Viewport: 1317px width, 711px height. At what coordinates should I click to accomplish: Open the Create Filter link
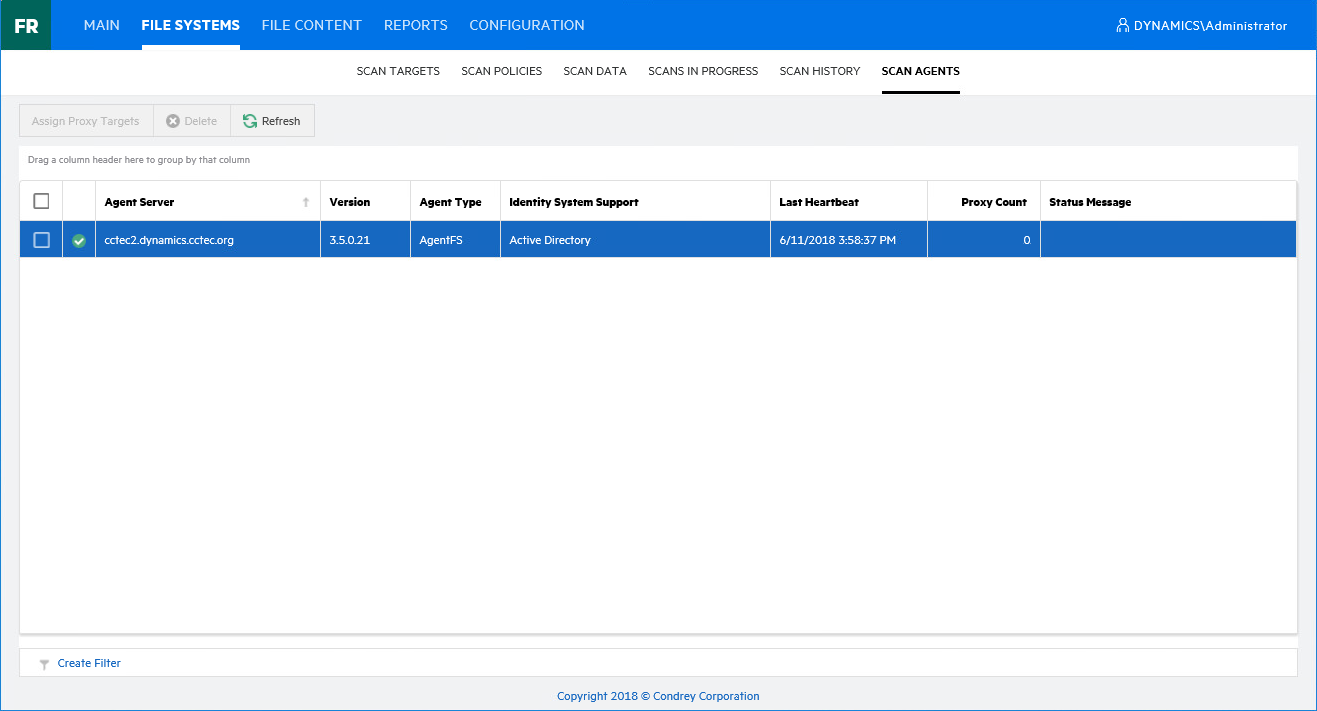(89, 663)
